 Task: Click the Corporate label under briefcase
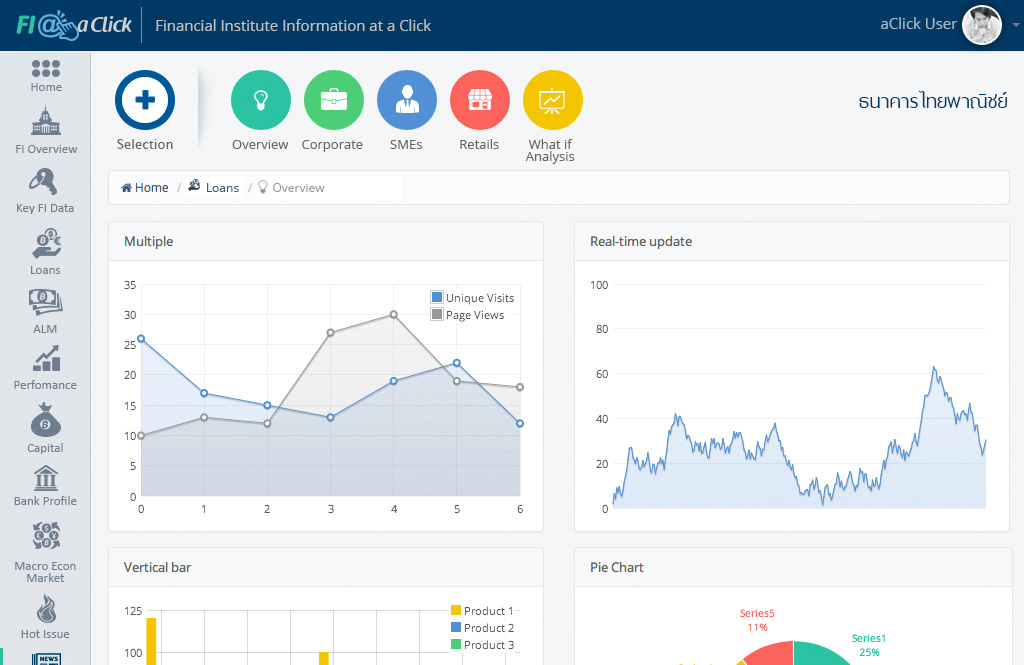(332, 144)
